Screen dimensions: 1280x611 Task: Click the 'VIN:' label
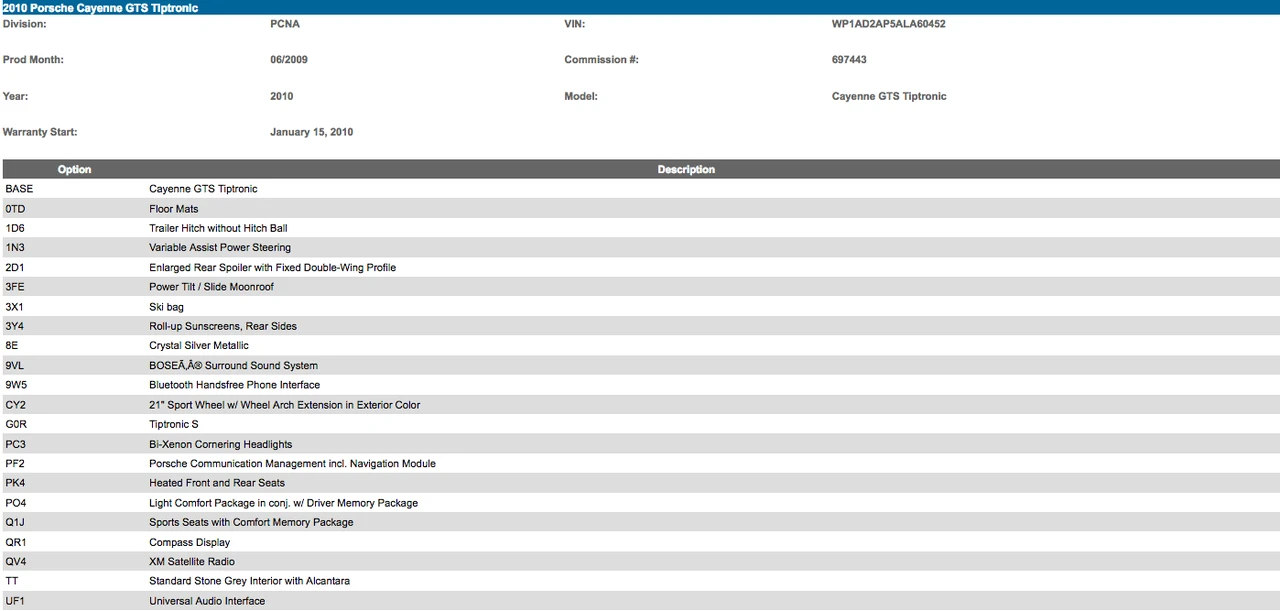point(575,24)
